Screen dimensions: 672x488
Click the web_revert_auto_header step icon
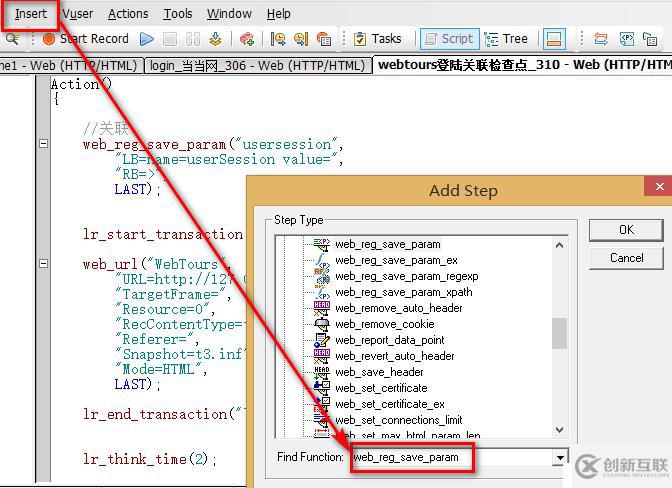pyautogui.click(x=322, y=356)
